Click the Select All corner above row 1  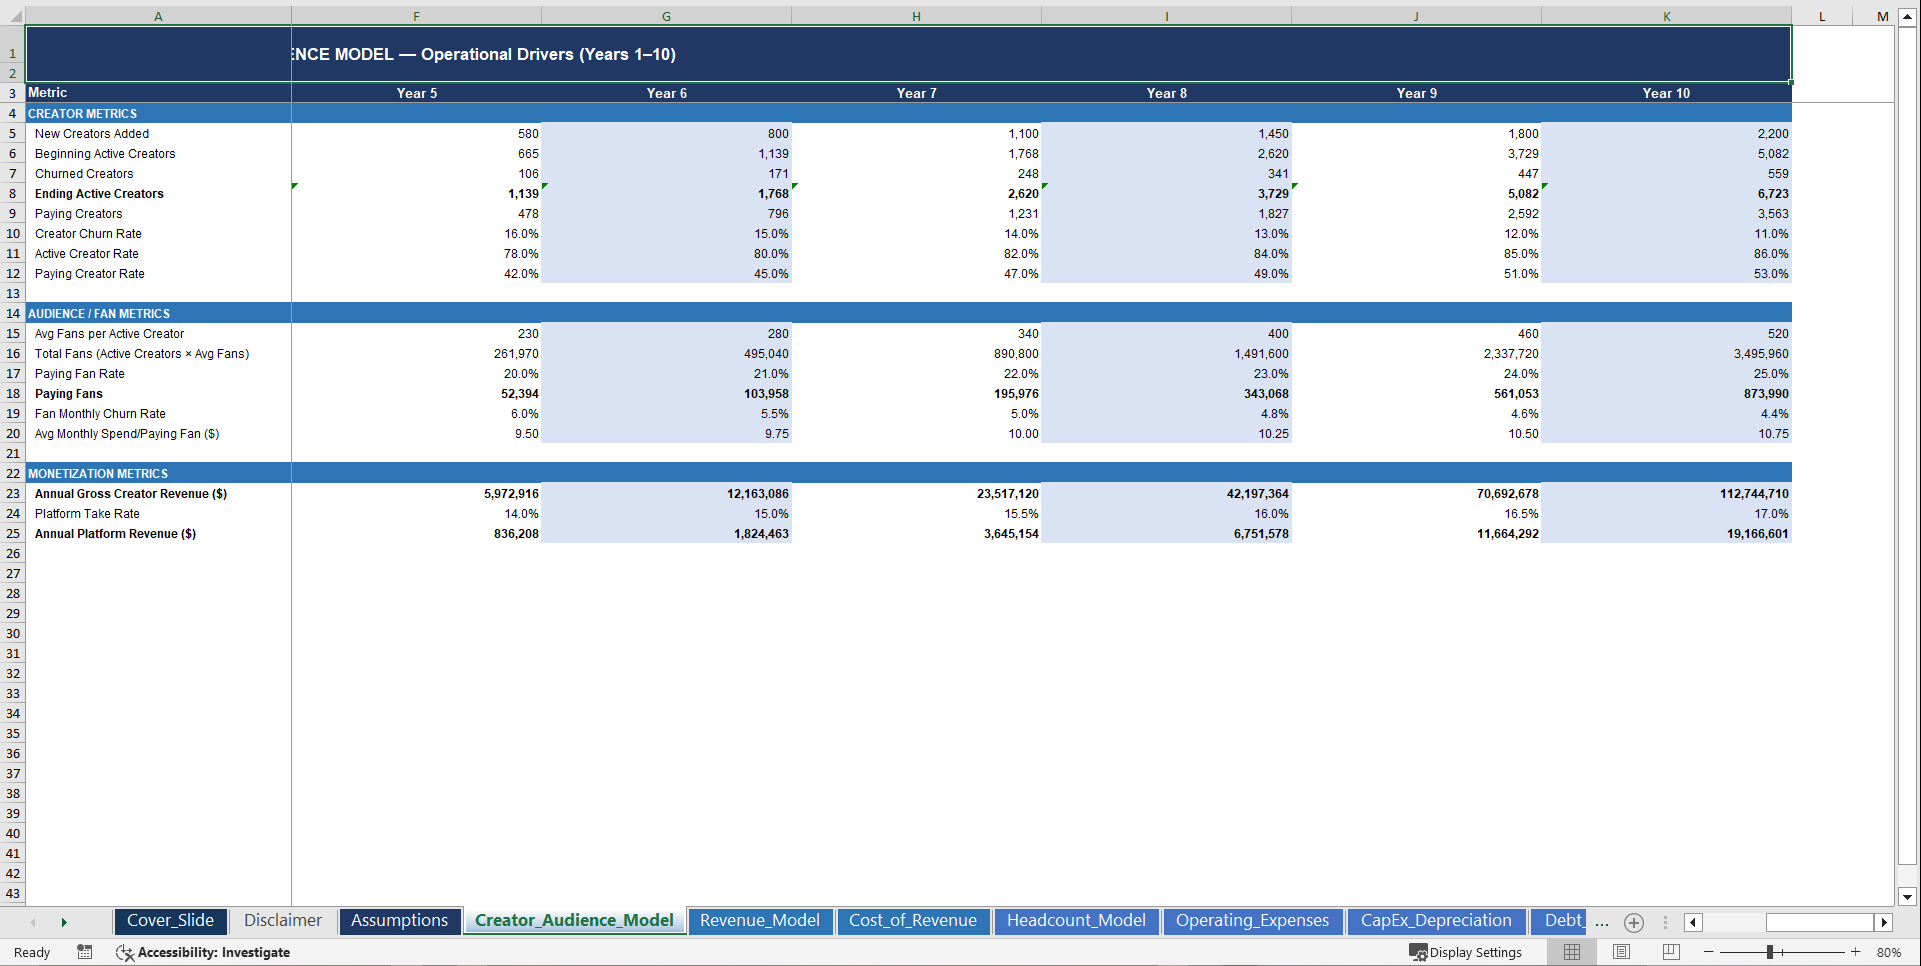[12, 15]
